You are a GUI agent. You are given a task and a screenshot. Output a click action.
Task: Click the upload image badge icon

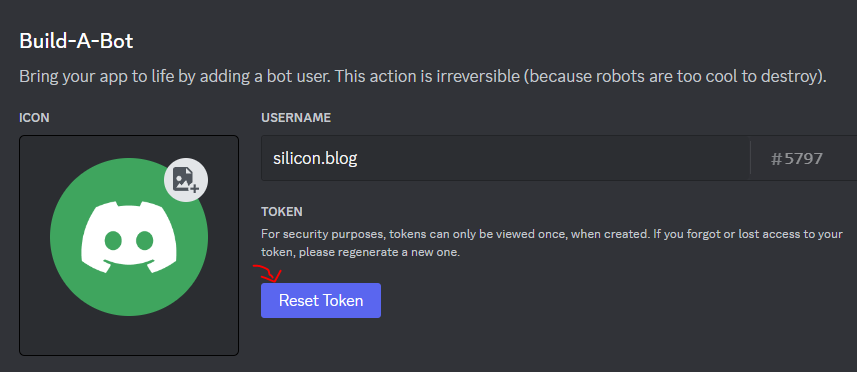pos(186,180)
